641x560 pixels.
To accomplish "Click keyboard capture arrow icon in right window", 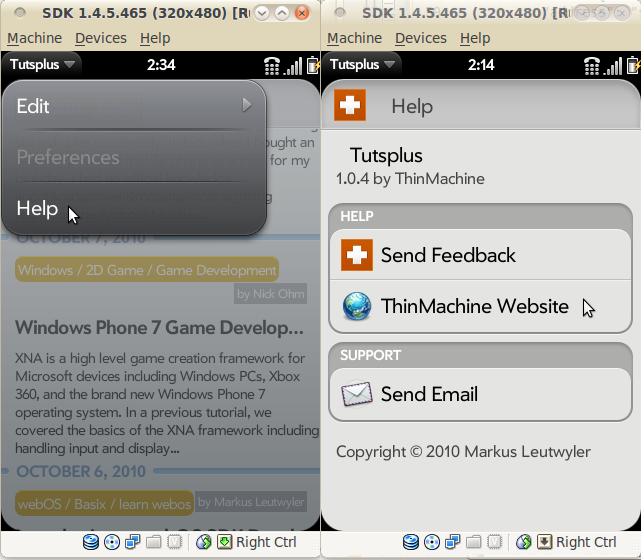I will tap(545, 542).
